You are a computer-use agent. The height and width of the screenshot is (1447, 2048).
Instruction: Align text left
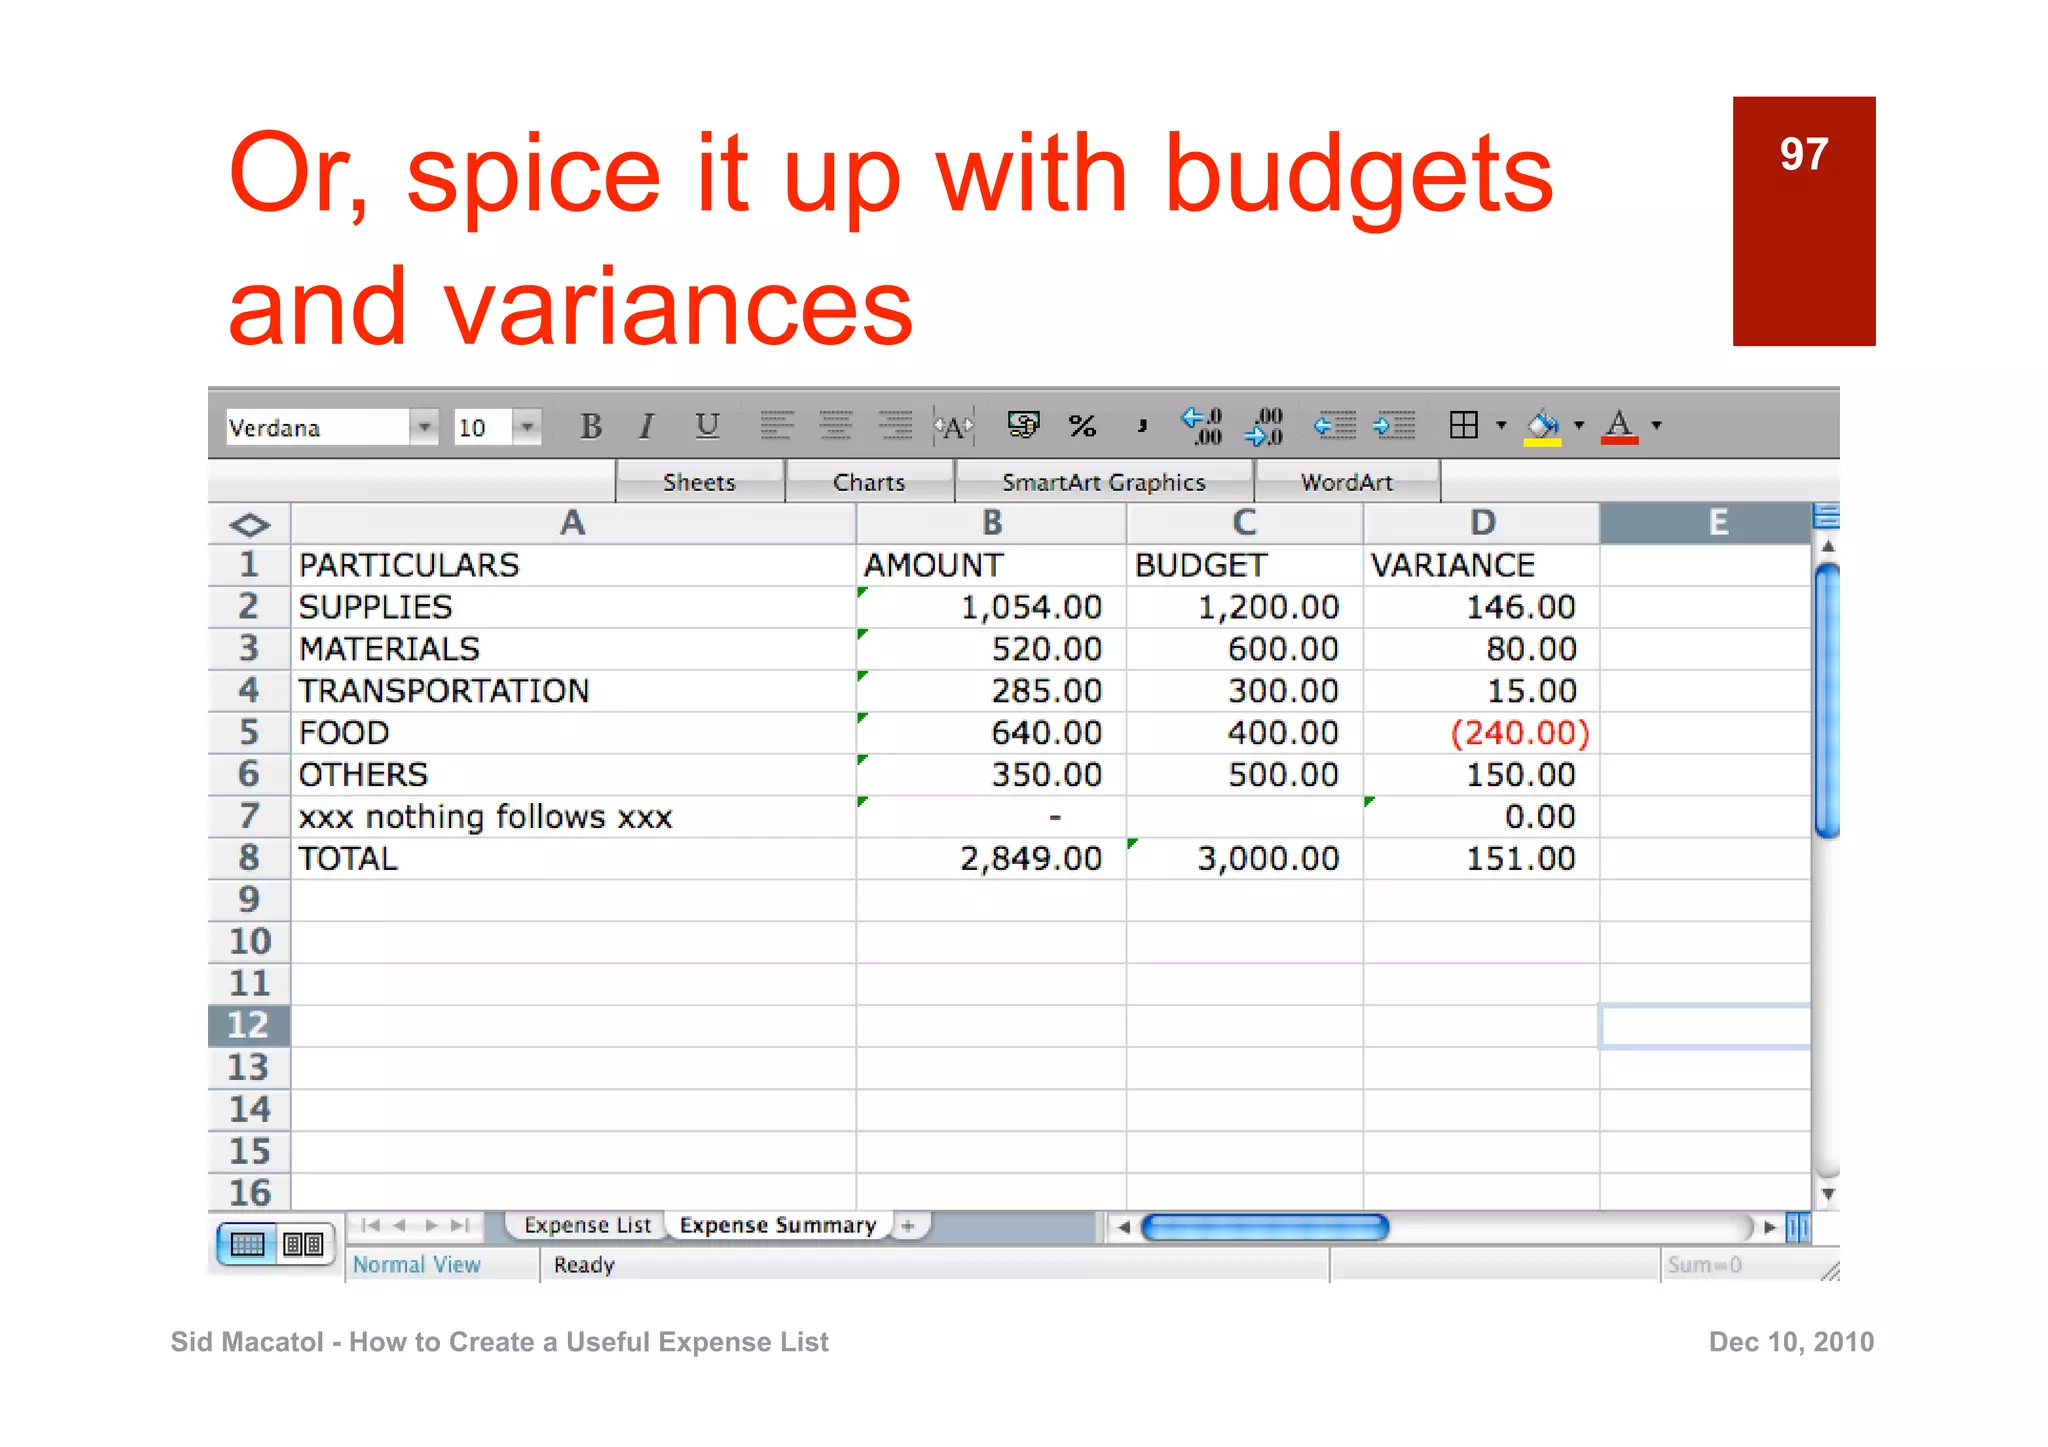click(776, 426)
